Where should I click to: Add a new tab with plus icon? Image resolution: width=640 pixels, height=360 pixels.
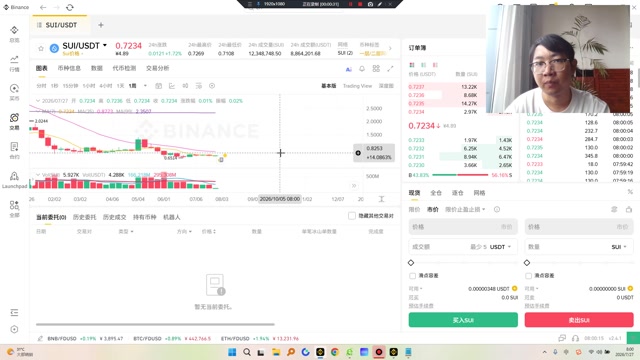101,25
